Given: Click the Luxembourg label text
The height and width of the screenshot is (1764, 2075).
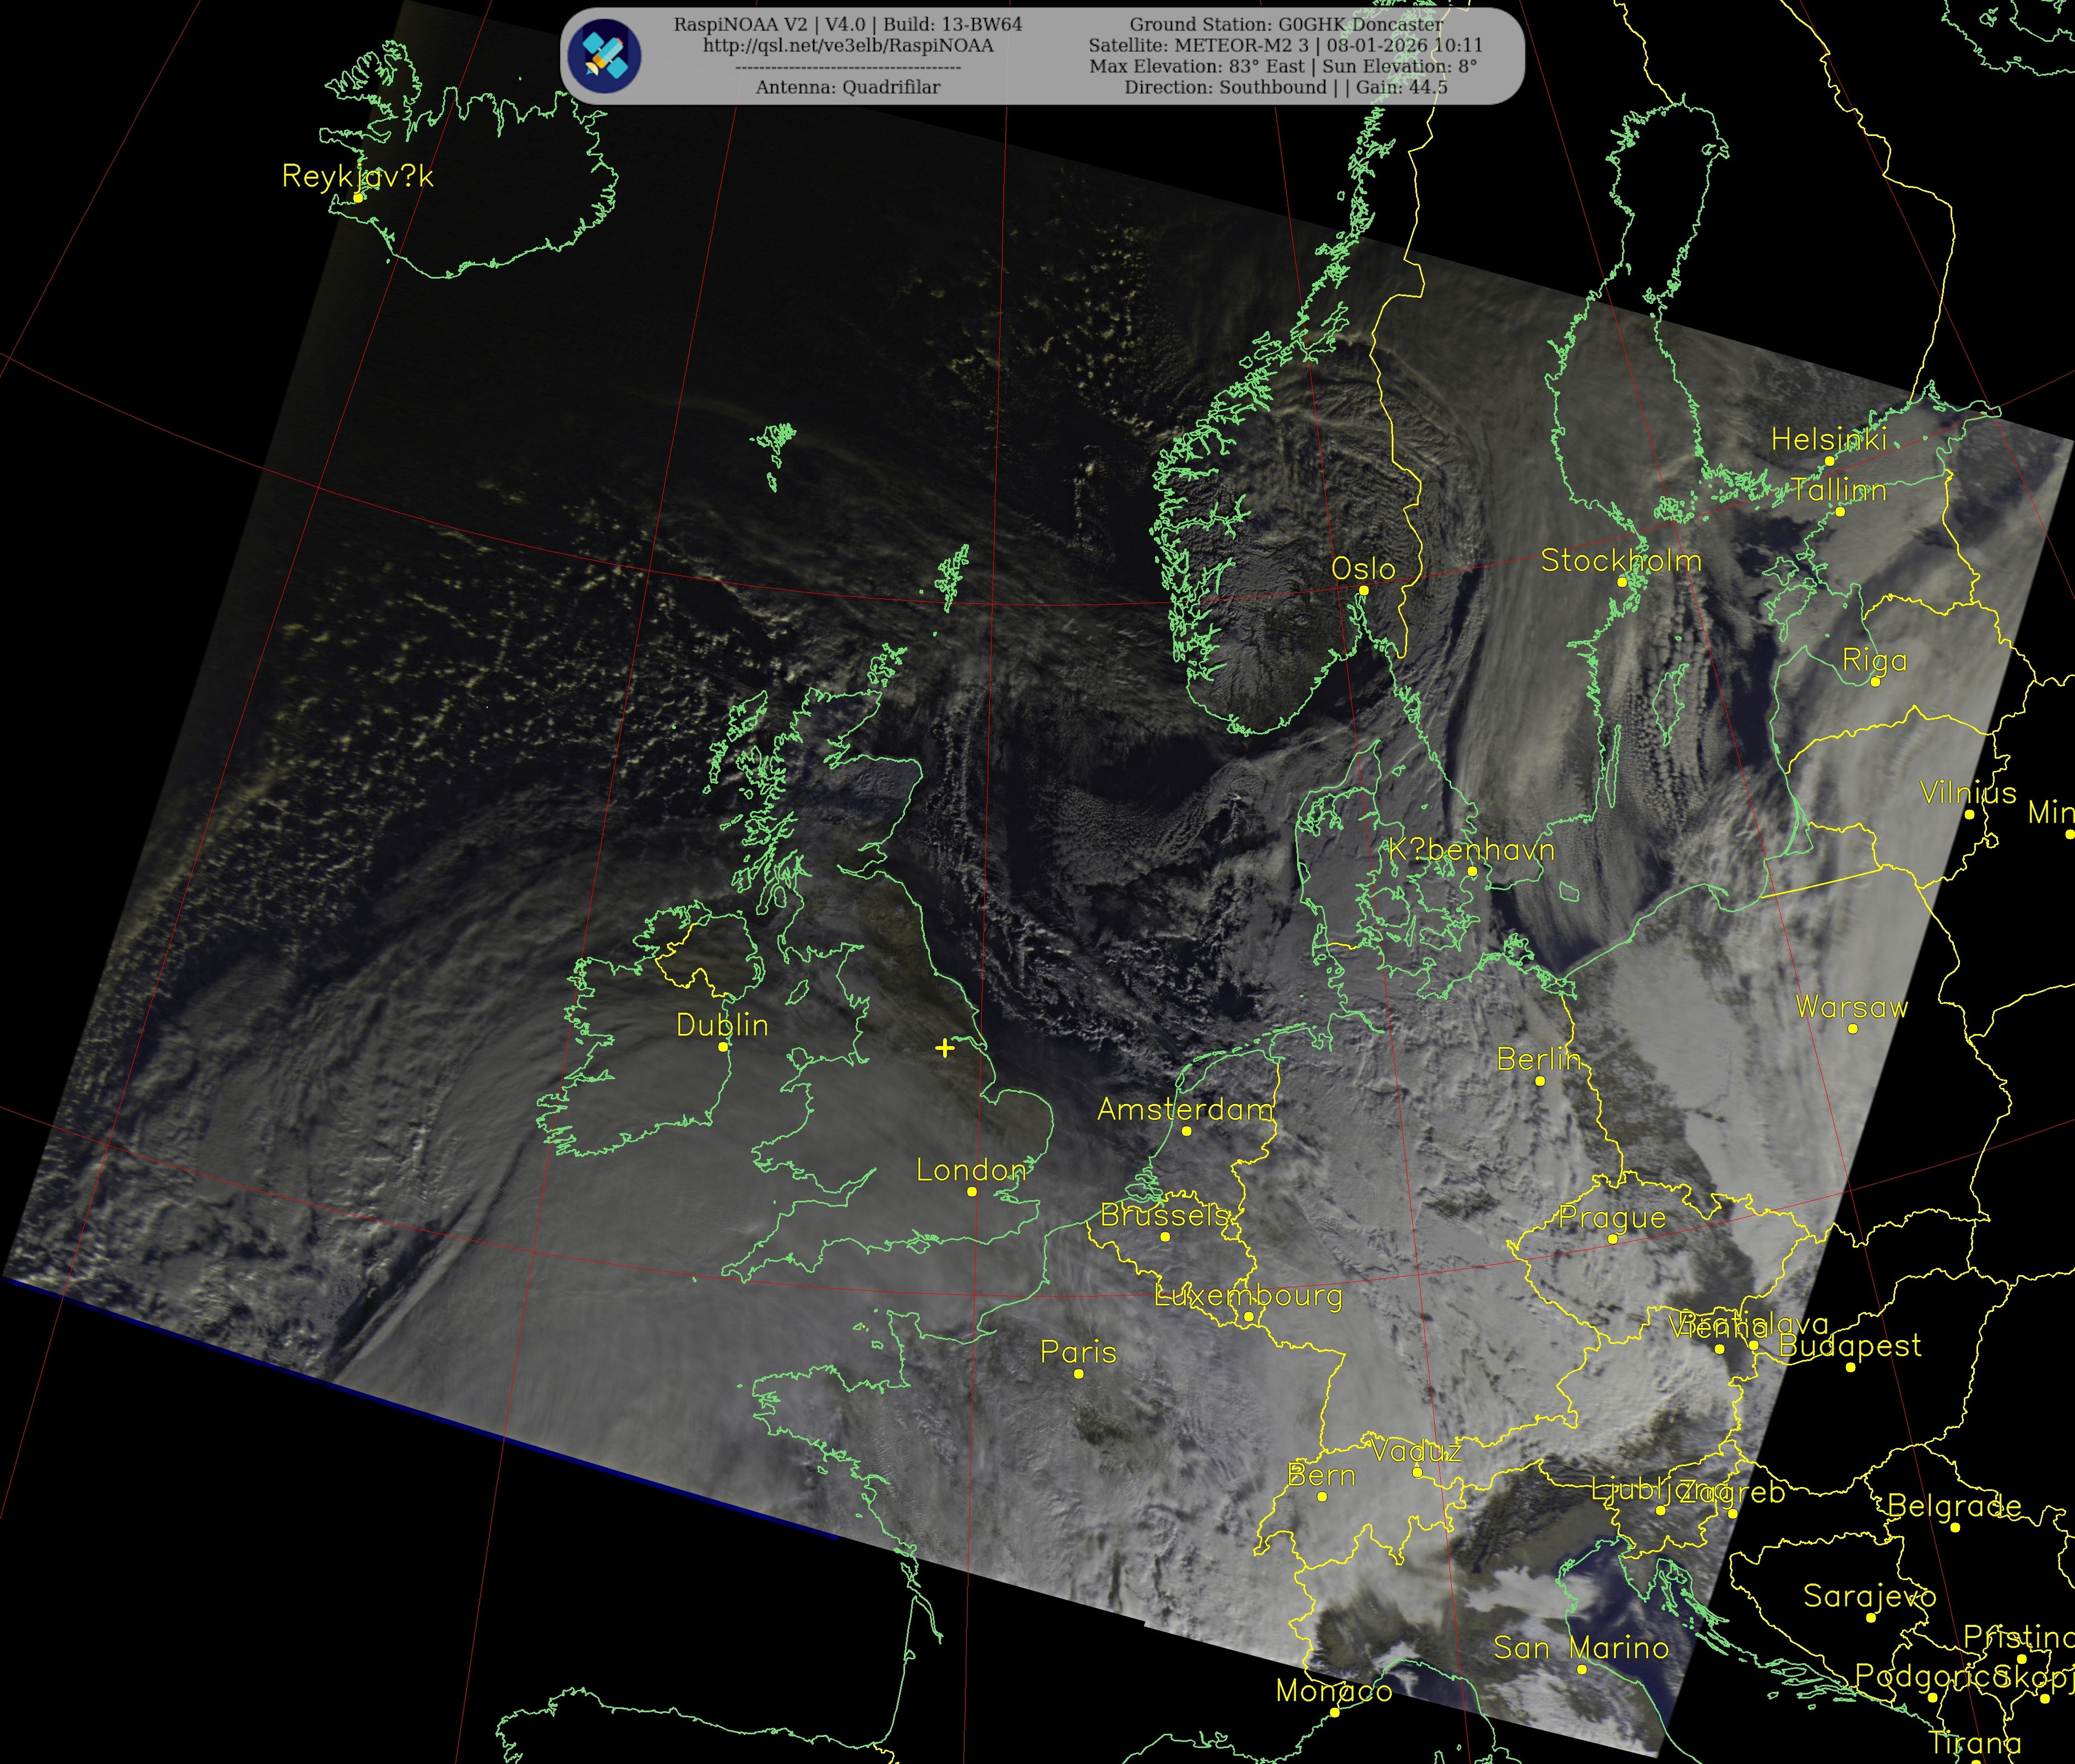Looking at the screenshot, I should coord(1248,1296).
